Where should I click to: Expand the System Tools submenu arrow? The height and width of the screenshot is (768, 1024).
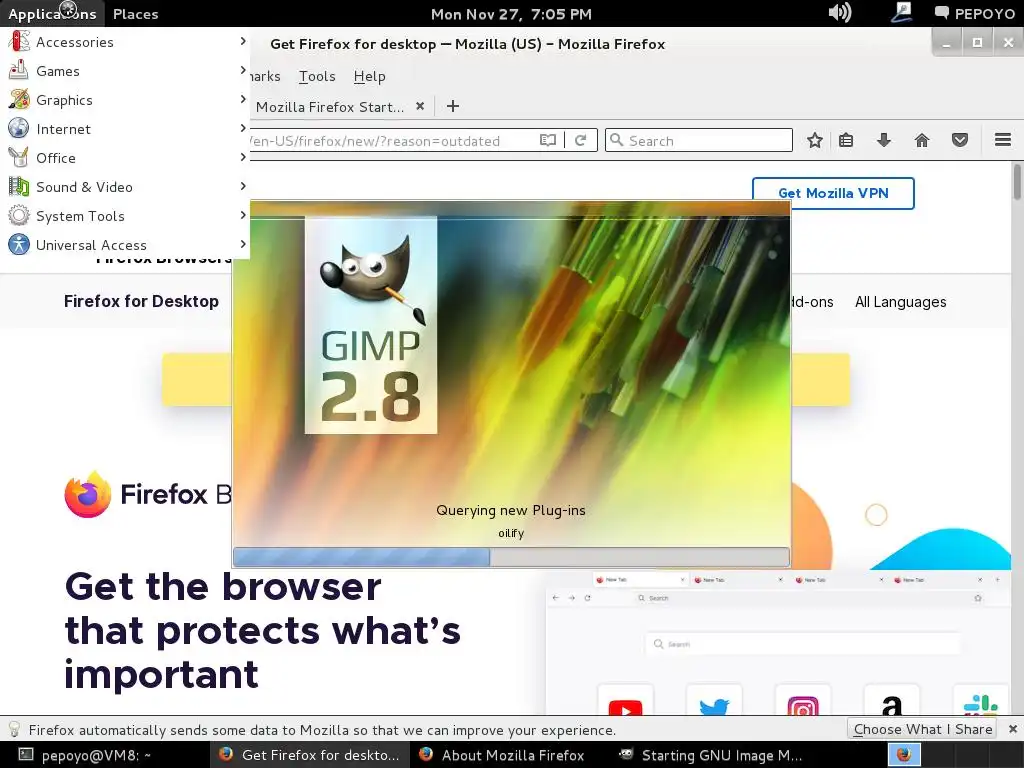[243, 215]
